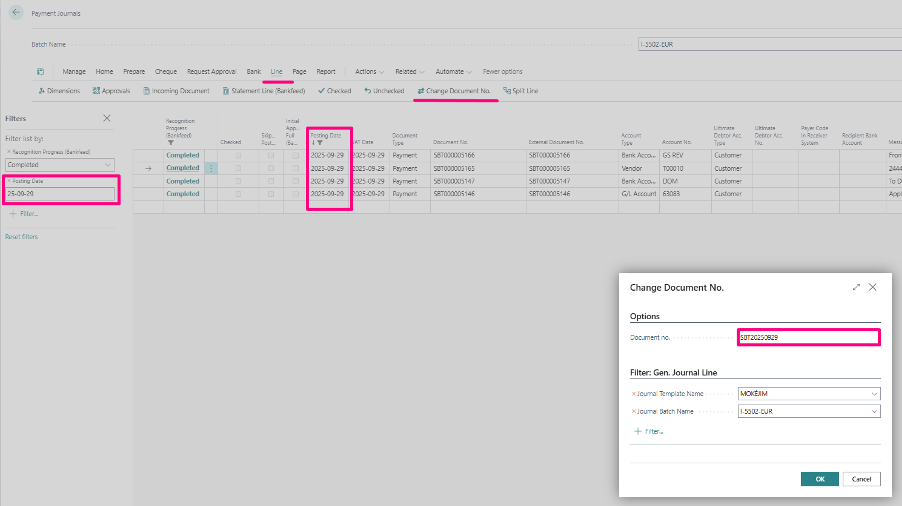Close the Filters pane

tap(107, 118)
